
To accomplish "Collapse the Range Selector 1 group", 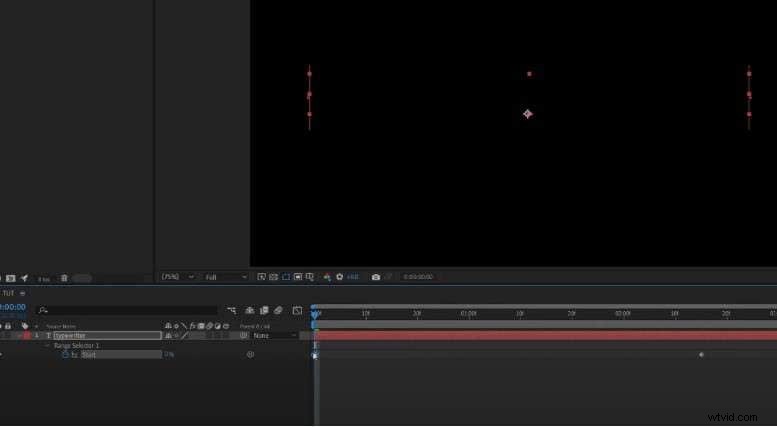I will 48,345.
